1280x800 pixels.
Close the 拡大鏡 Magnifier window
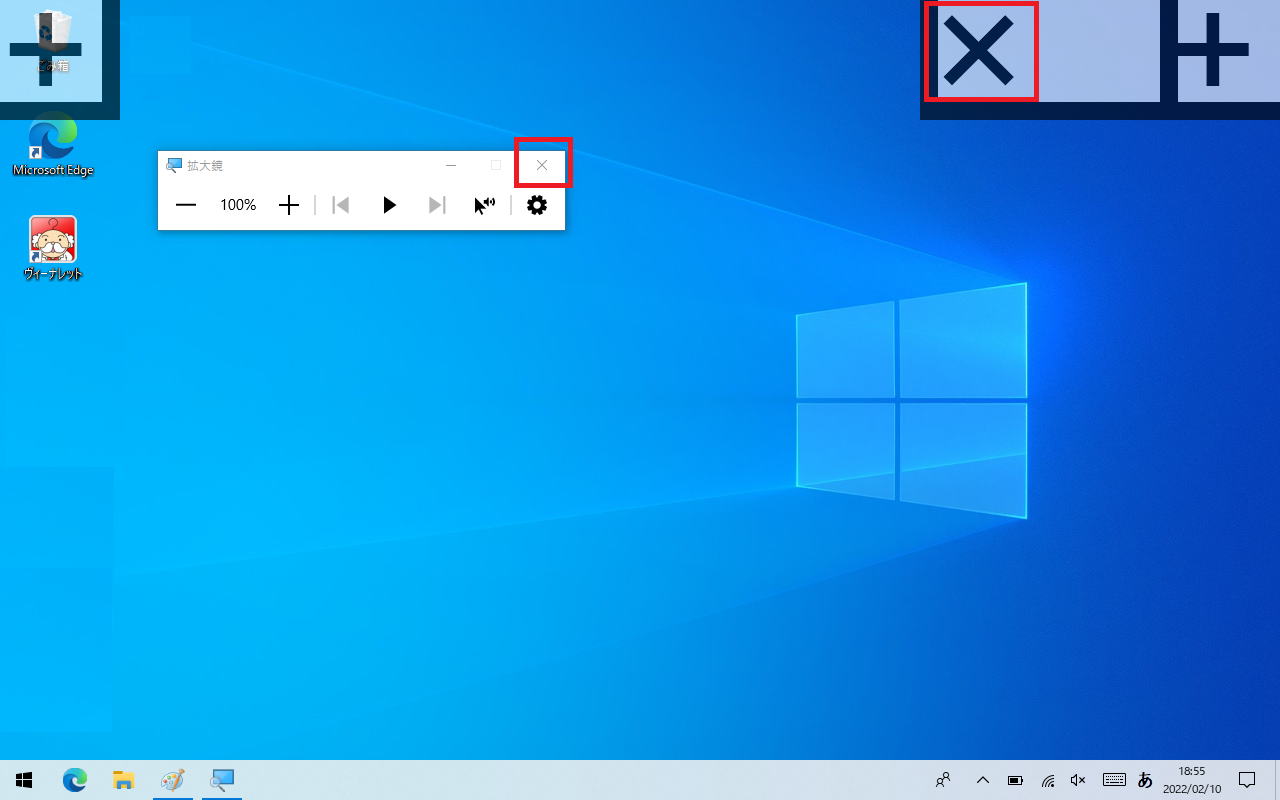point(542,165)
